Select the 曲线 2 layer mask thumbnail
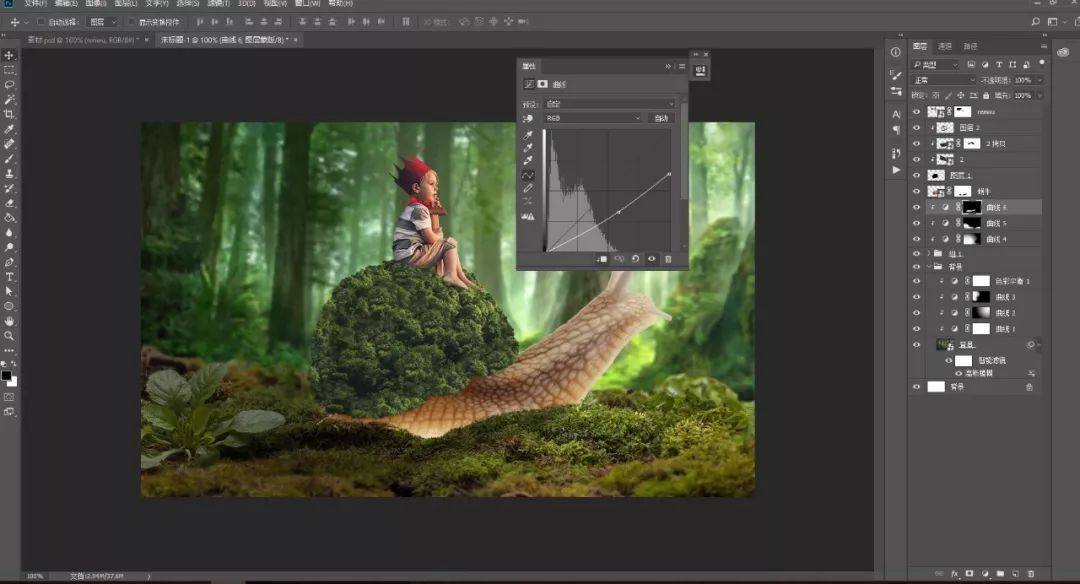This screenshot has width=1080, height=584. click(981, 313)
